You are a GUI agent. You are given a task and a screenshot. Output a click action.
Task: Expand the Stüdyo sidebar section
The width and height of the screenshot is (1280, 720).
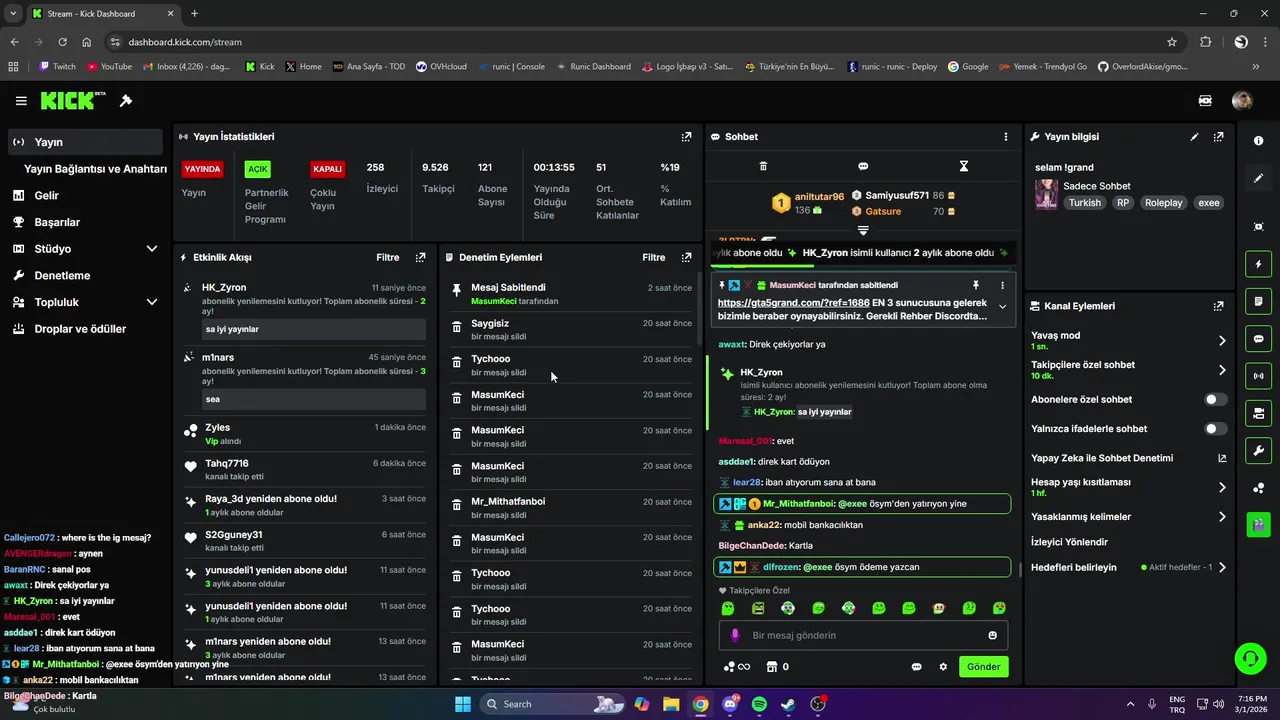coord(152,249)
